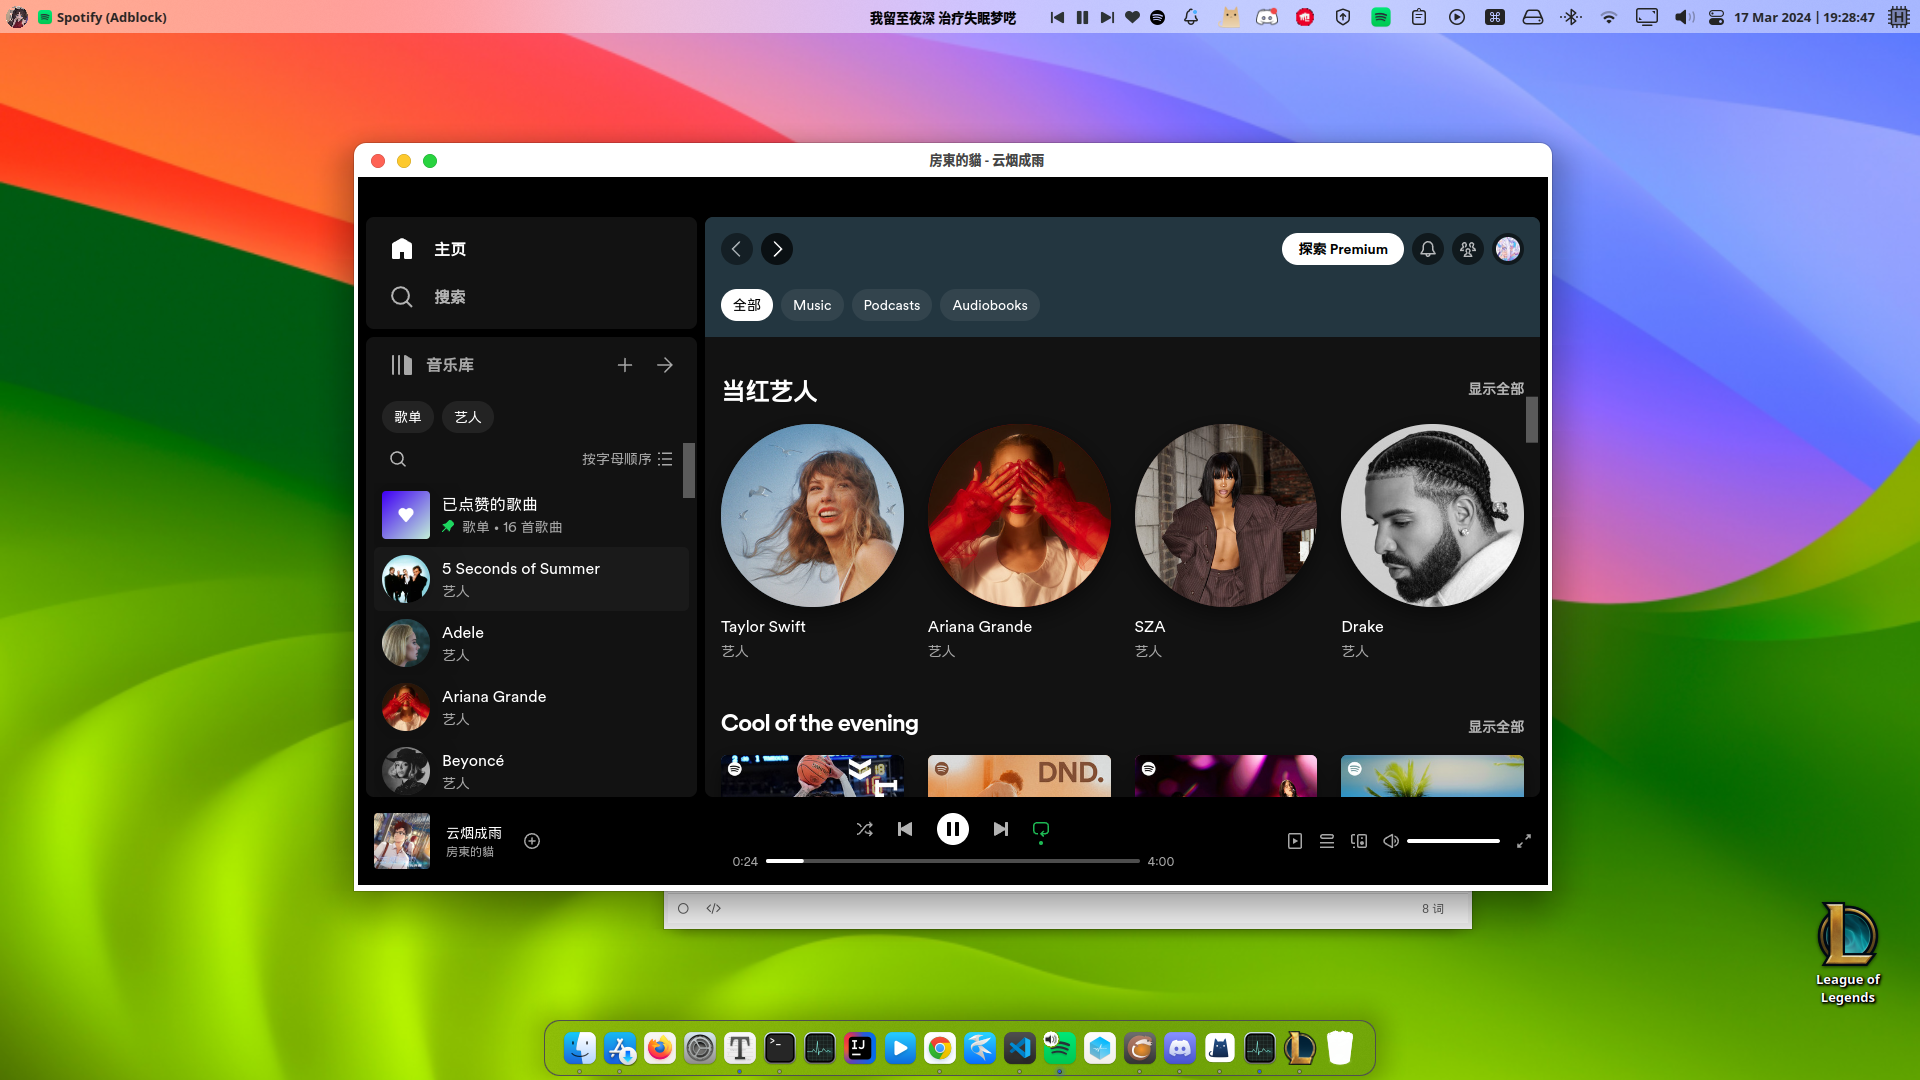Viewport: 1920px width, 1080px height.
Task: Add a new playlist with plus icon
Action: coord(625,365)
